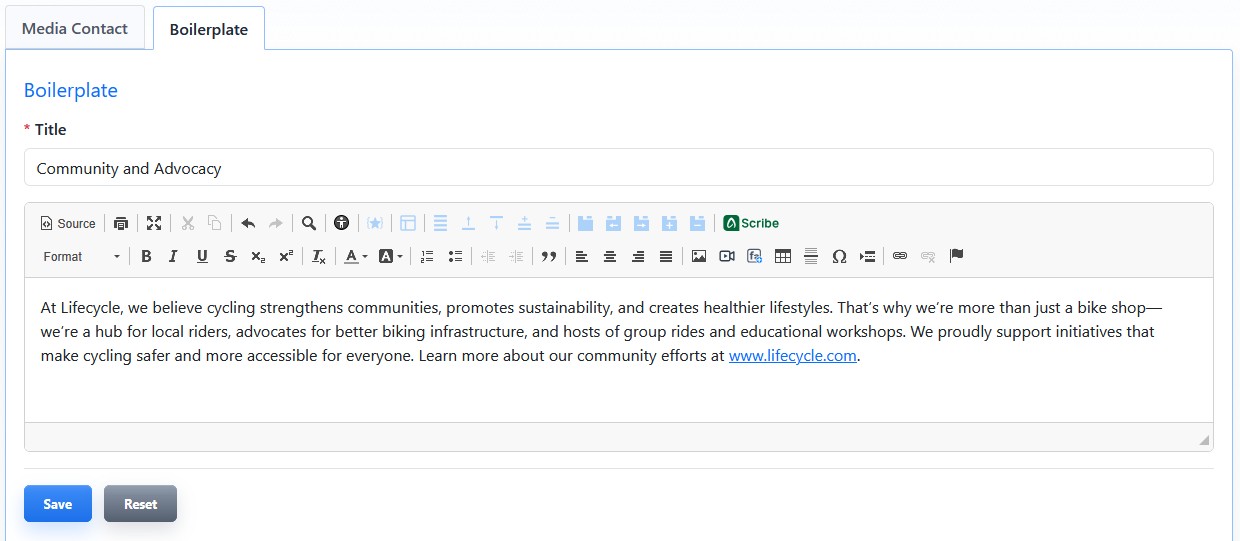
Task: Click the decrease indent icon
Action: click(488, 257)
